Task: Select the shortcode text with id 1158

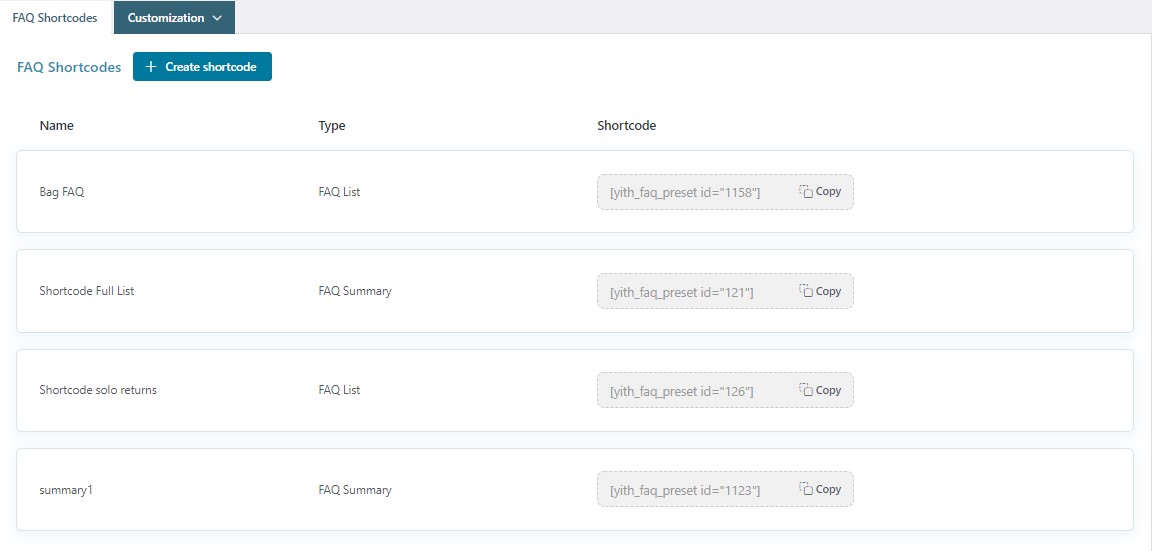Action: (x=685, y=193)
